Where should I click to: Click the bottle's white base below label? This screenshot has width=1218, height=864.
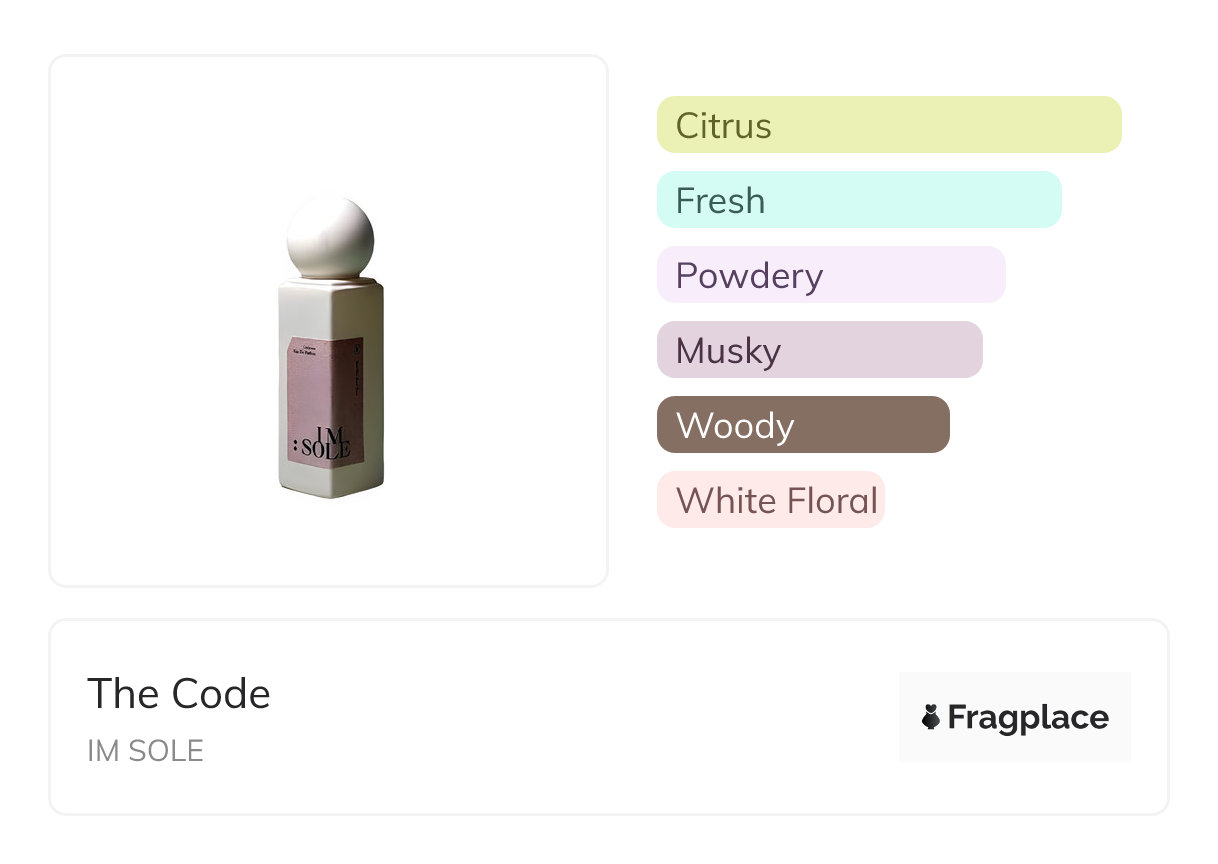coord(330,481)
